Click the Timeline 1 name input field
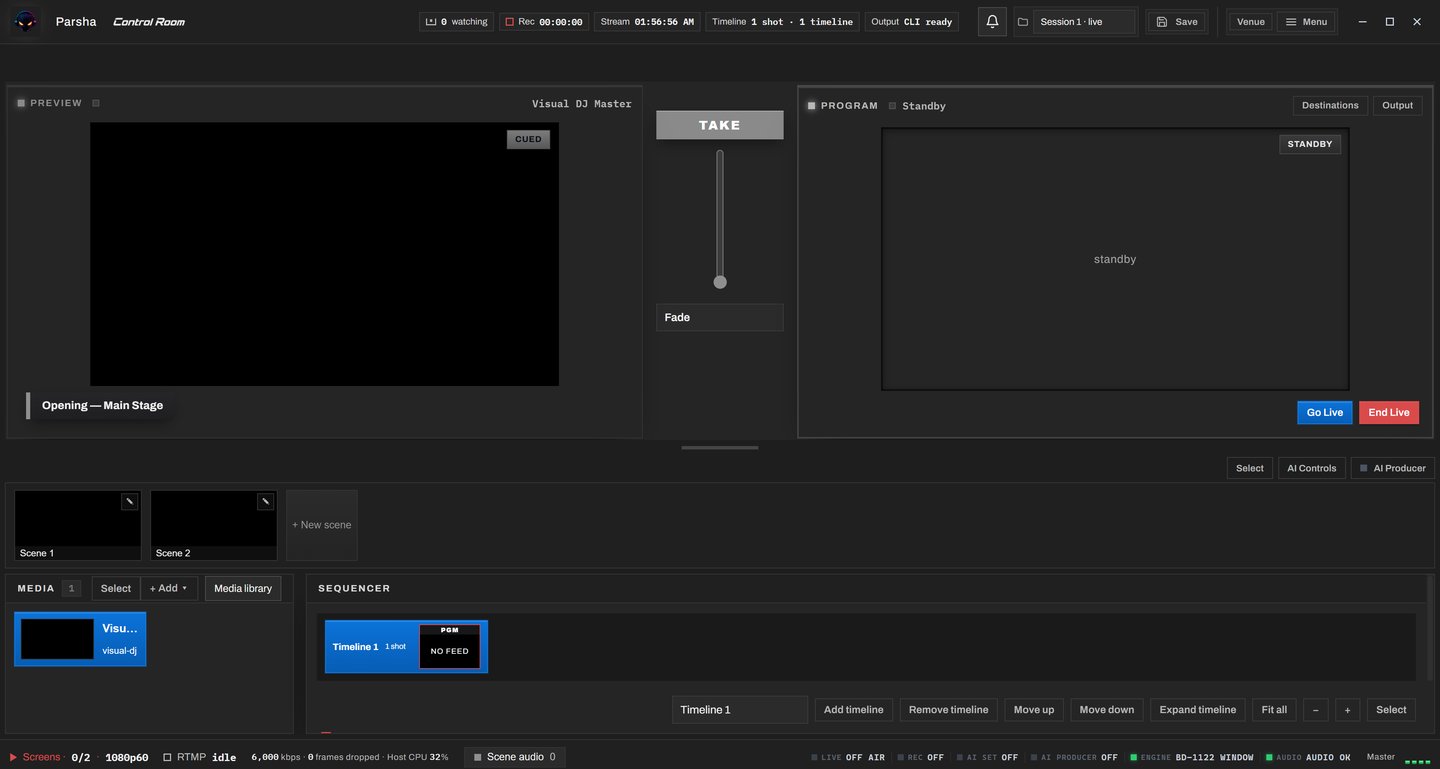The height and width of the screenshot is (769, 1440). point(740,710)
